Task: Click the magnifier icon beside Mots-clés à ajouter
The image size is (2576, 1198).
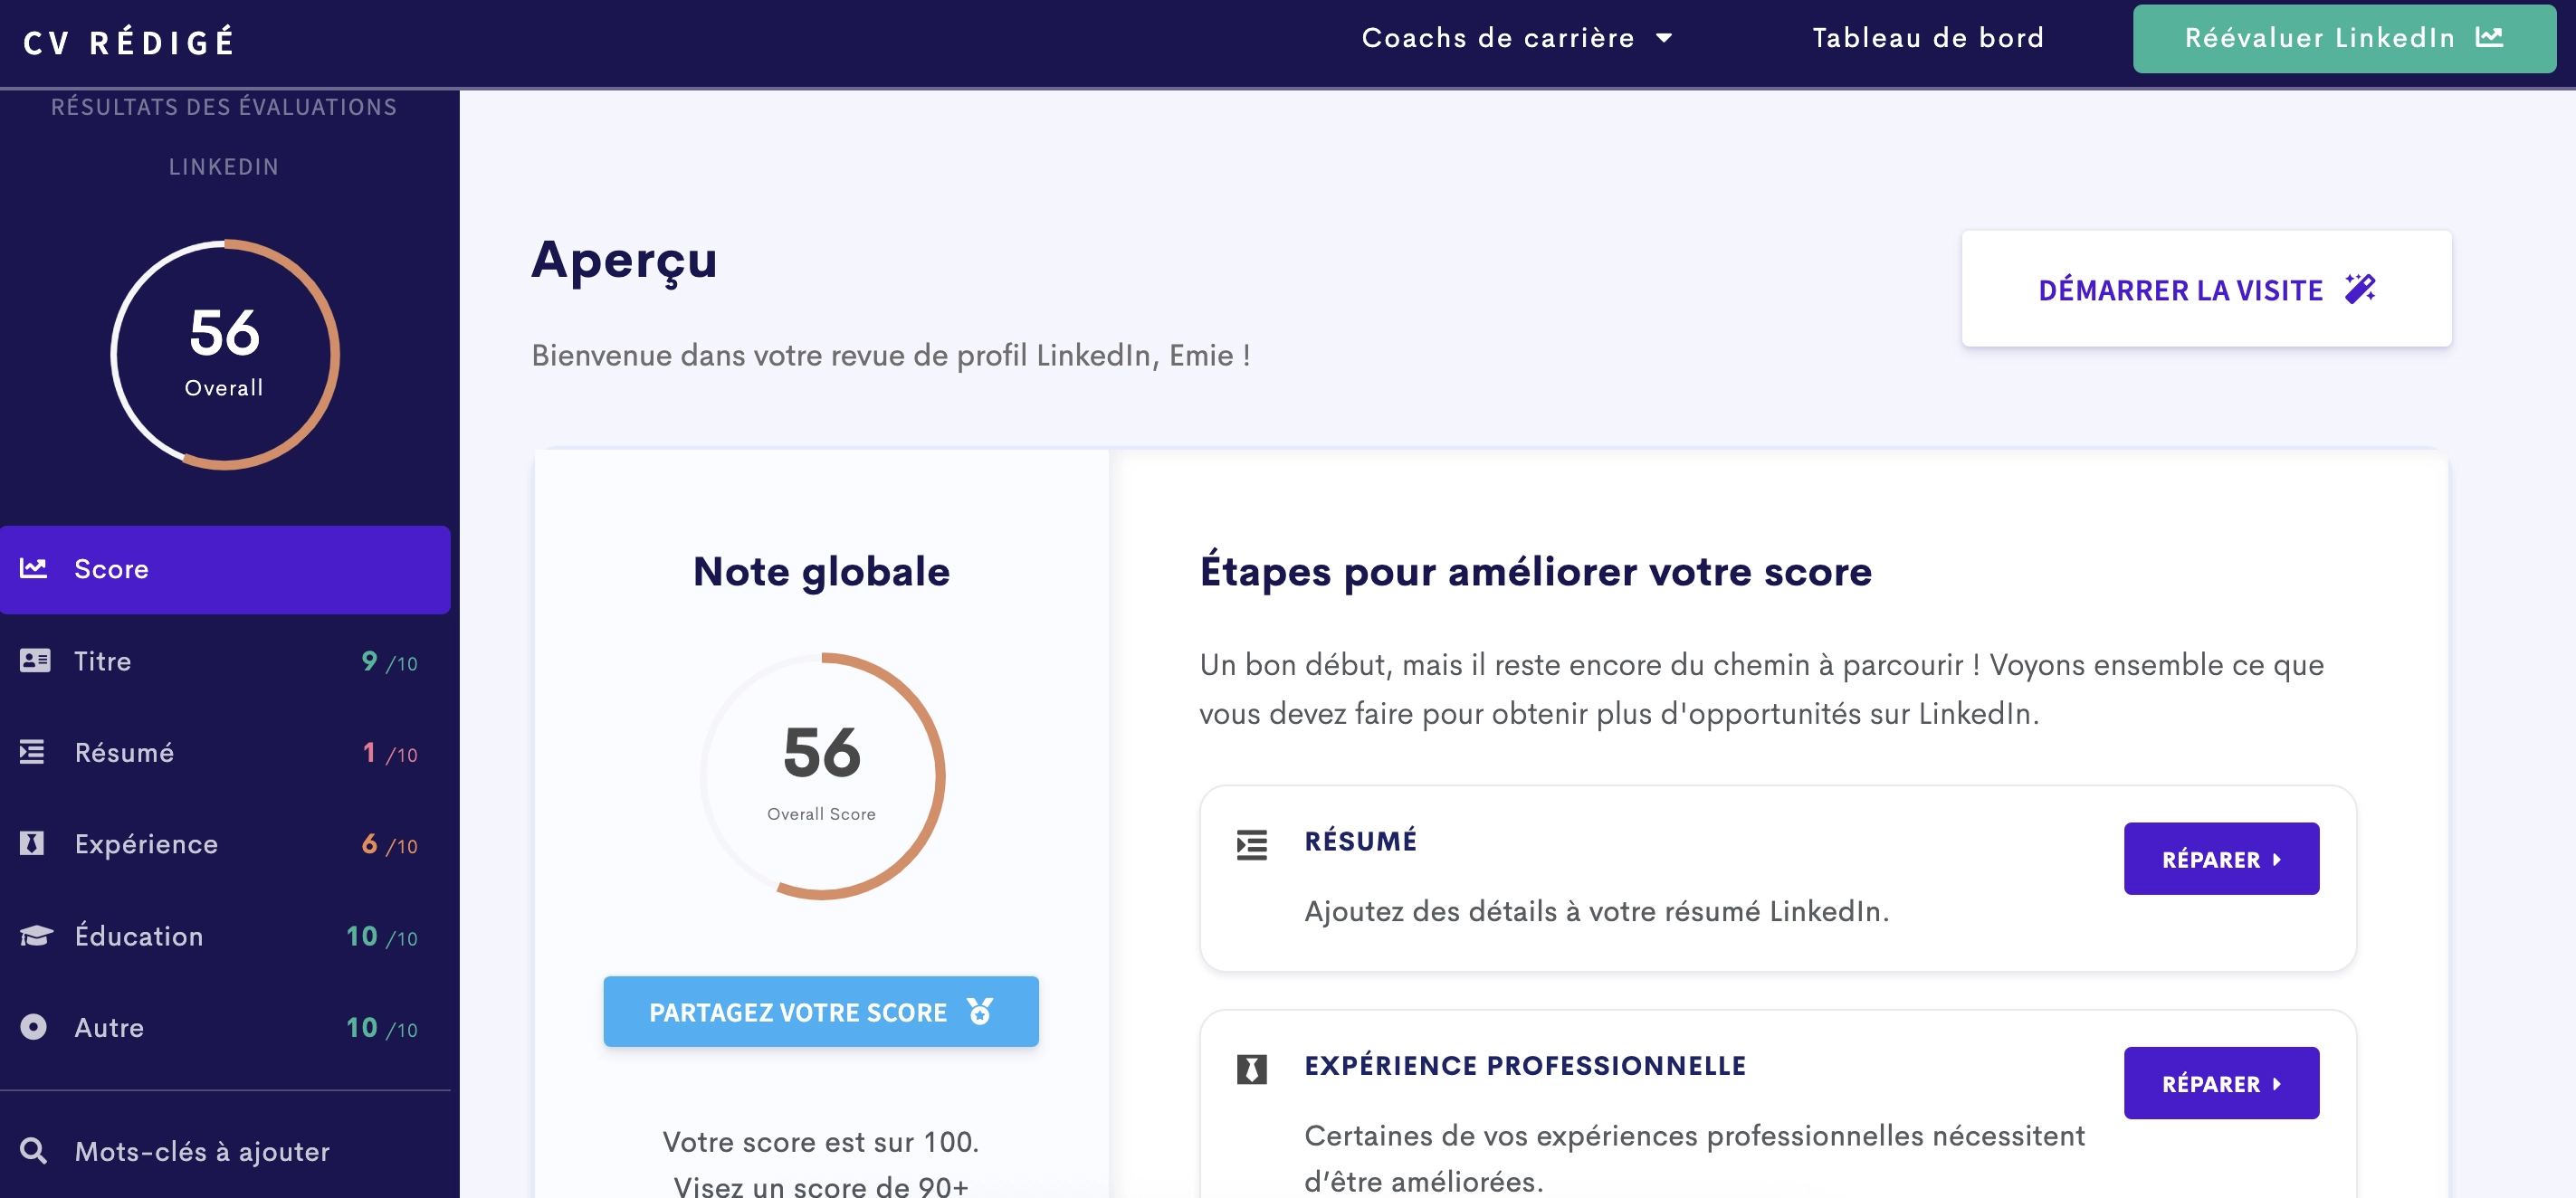Action: [x=34, y=1151]
